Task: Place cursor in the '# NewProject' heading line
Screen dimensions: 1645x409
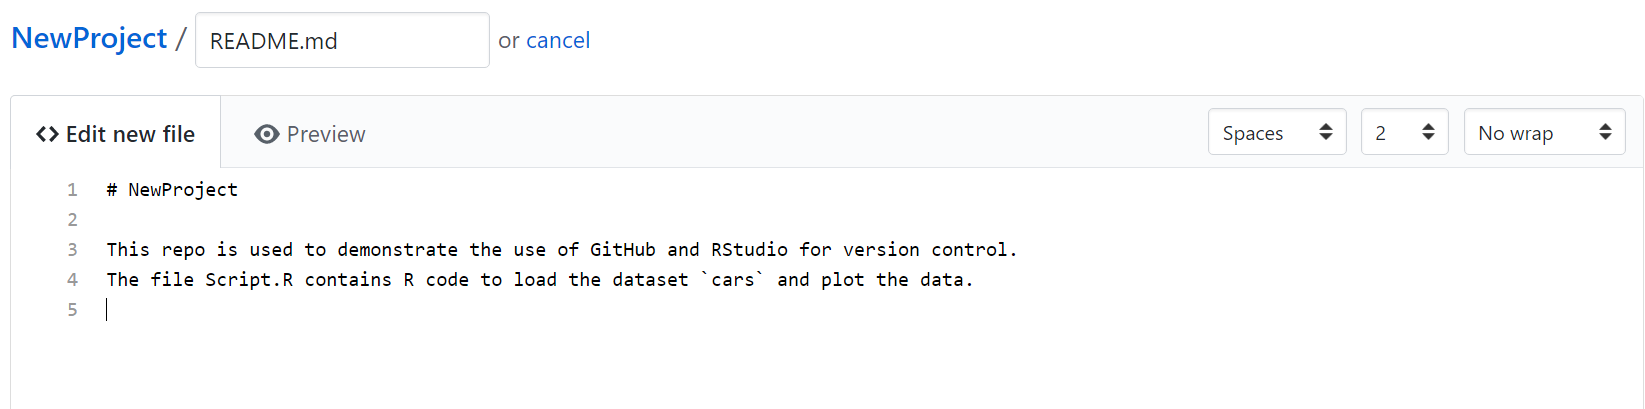Action: (172, 190)
